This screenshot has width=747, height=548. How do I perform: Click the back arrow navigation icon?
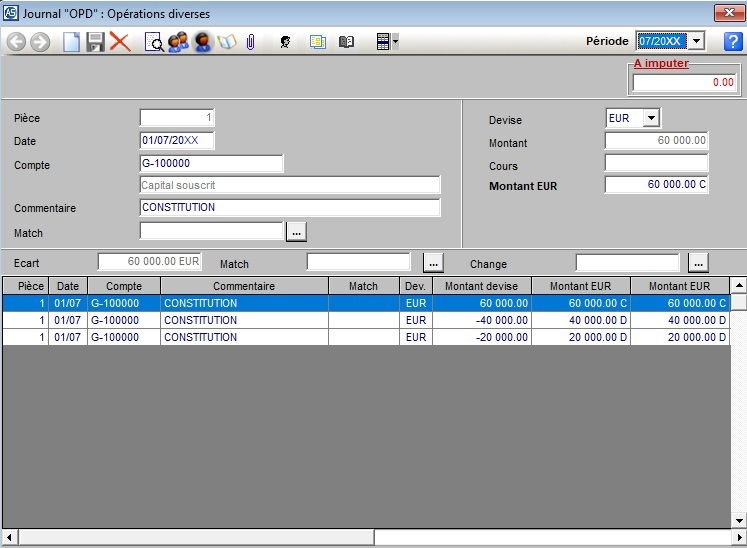[x=15, y=42]
